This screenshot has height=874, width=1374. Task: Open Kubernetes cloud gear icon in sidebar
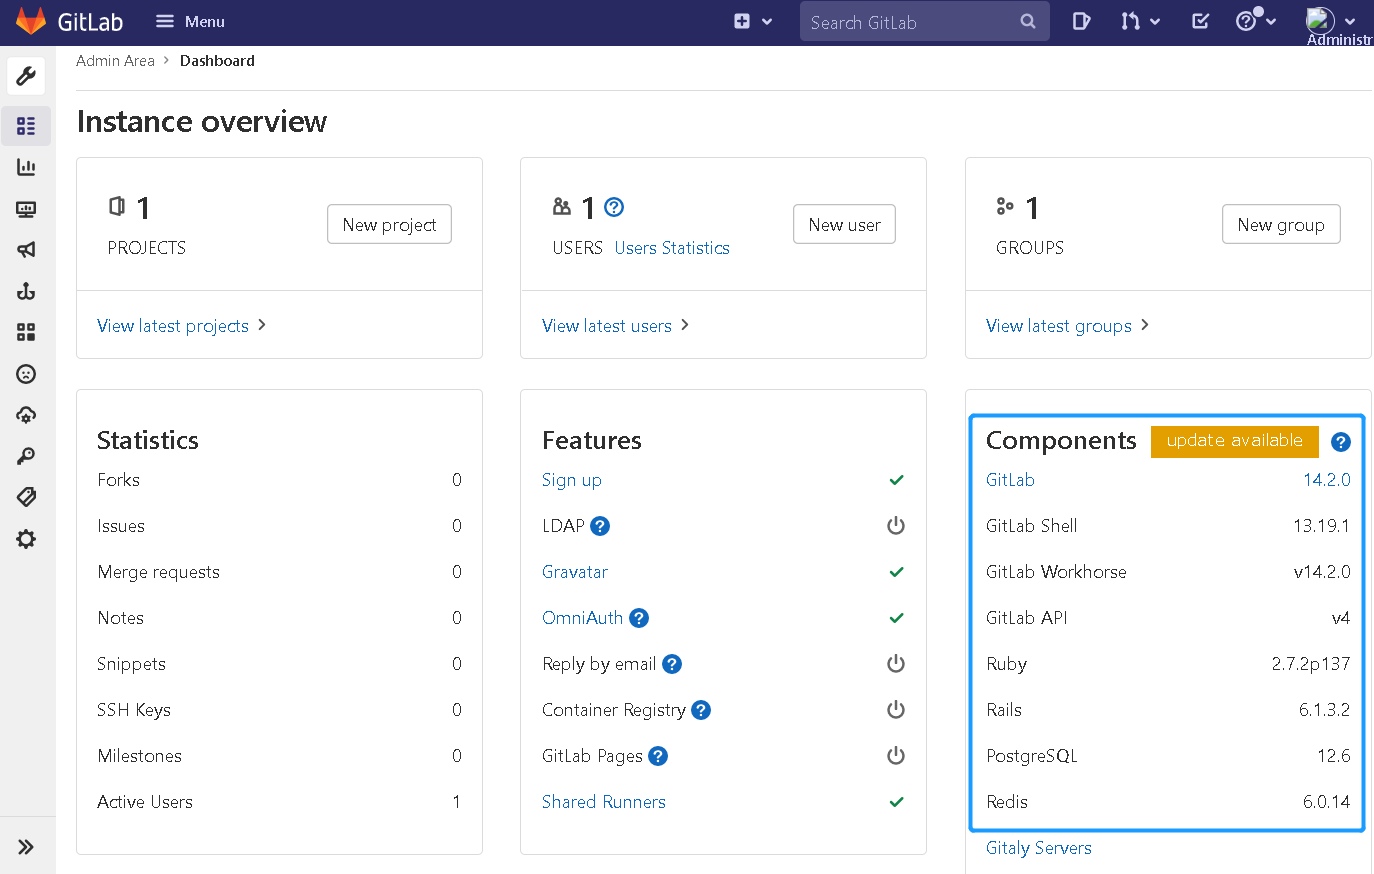(x=26, y=415)
